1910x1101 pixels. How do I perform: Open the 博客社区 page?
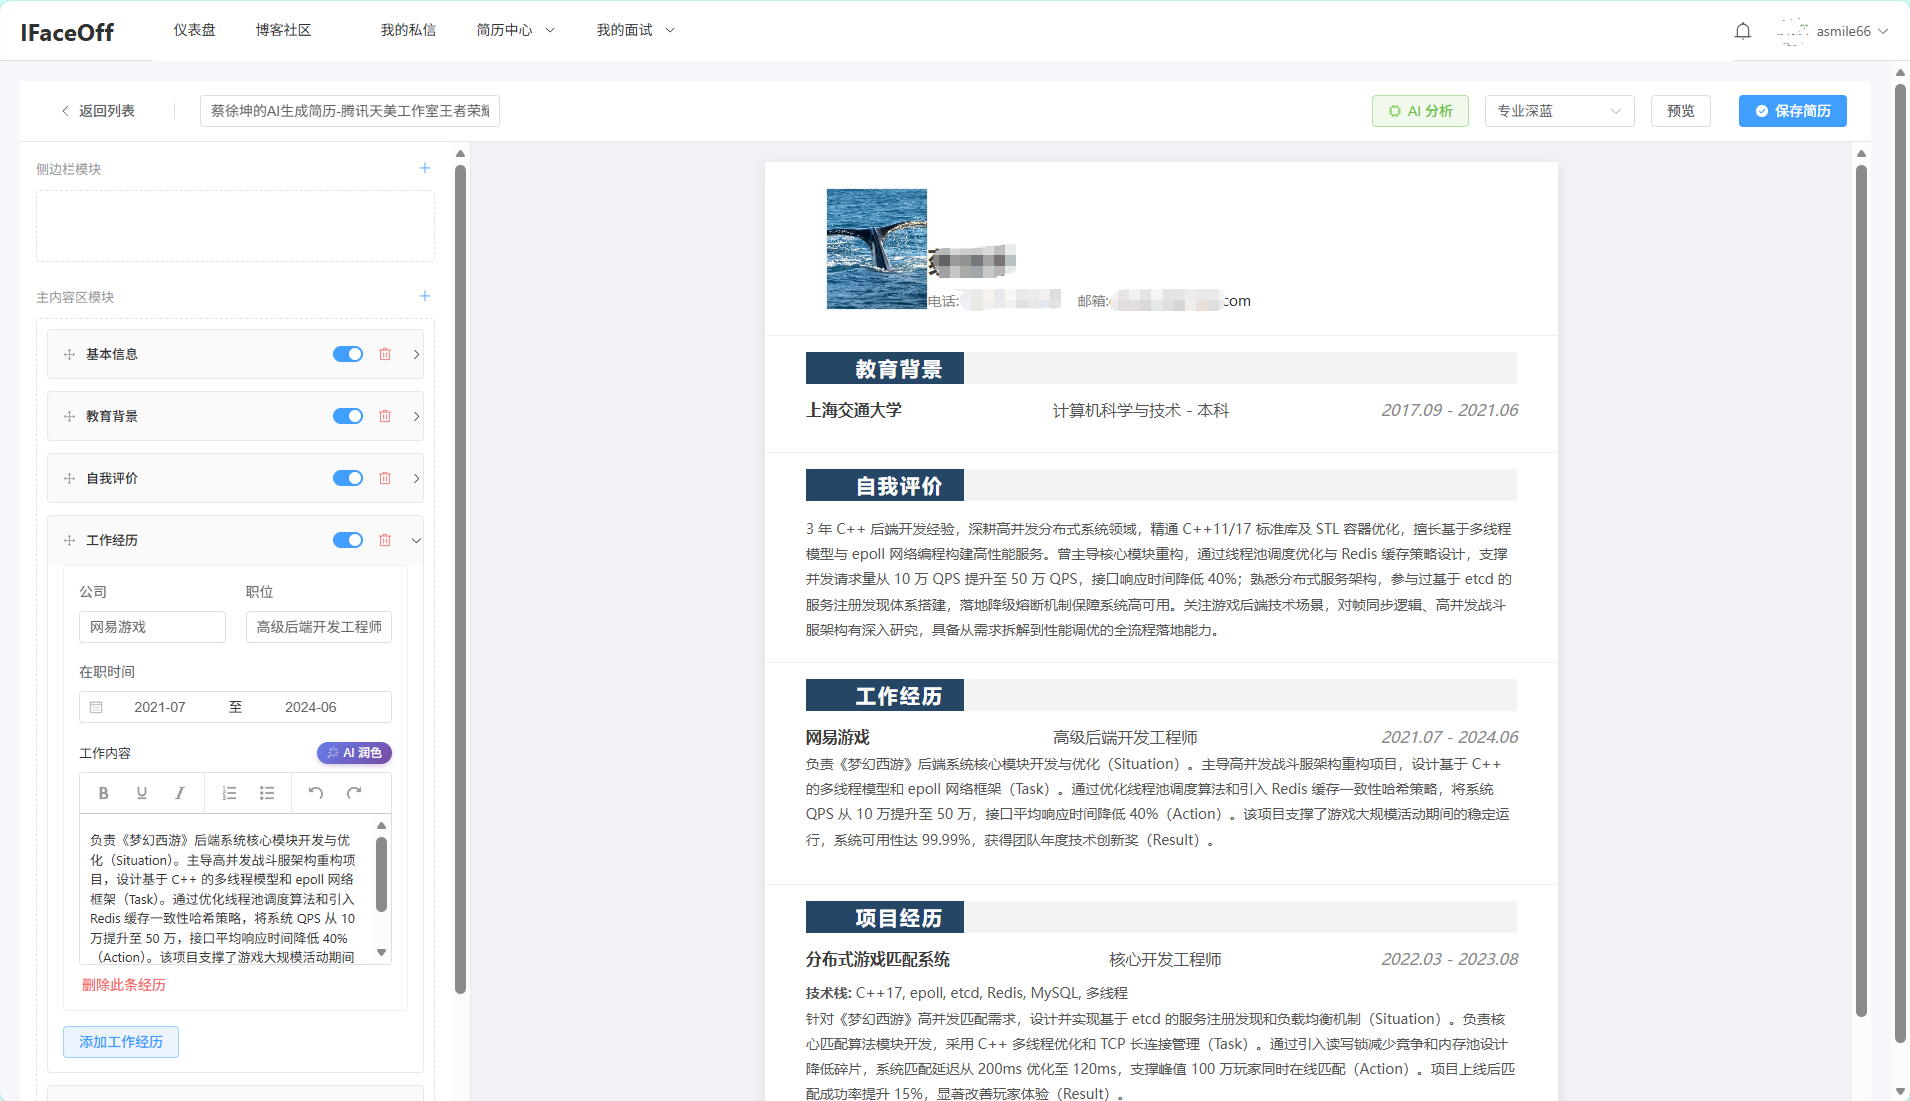click(285, 30)
